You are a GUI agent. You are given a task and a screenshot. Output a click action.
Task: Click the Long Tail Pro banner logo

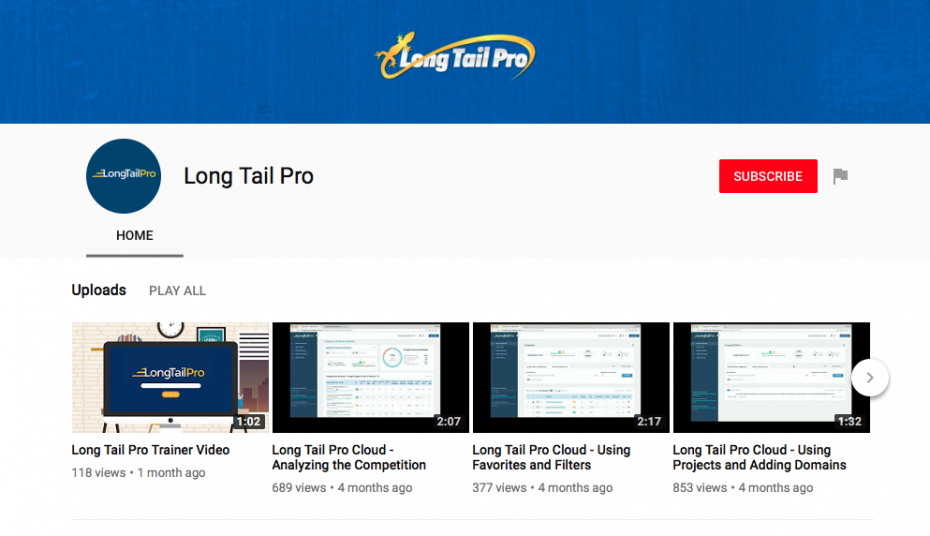click(x=454, y=57)
